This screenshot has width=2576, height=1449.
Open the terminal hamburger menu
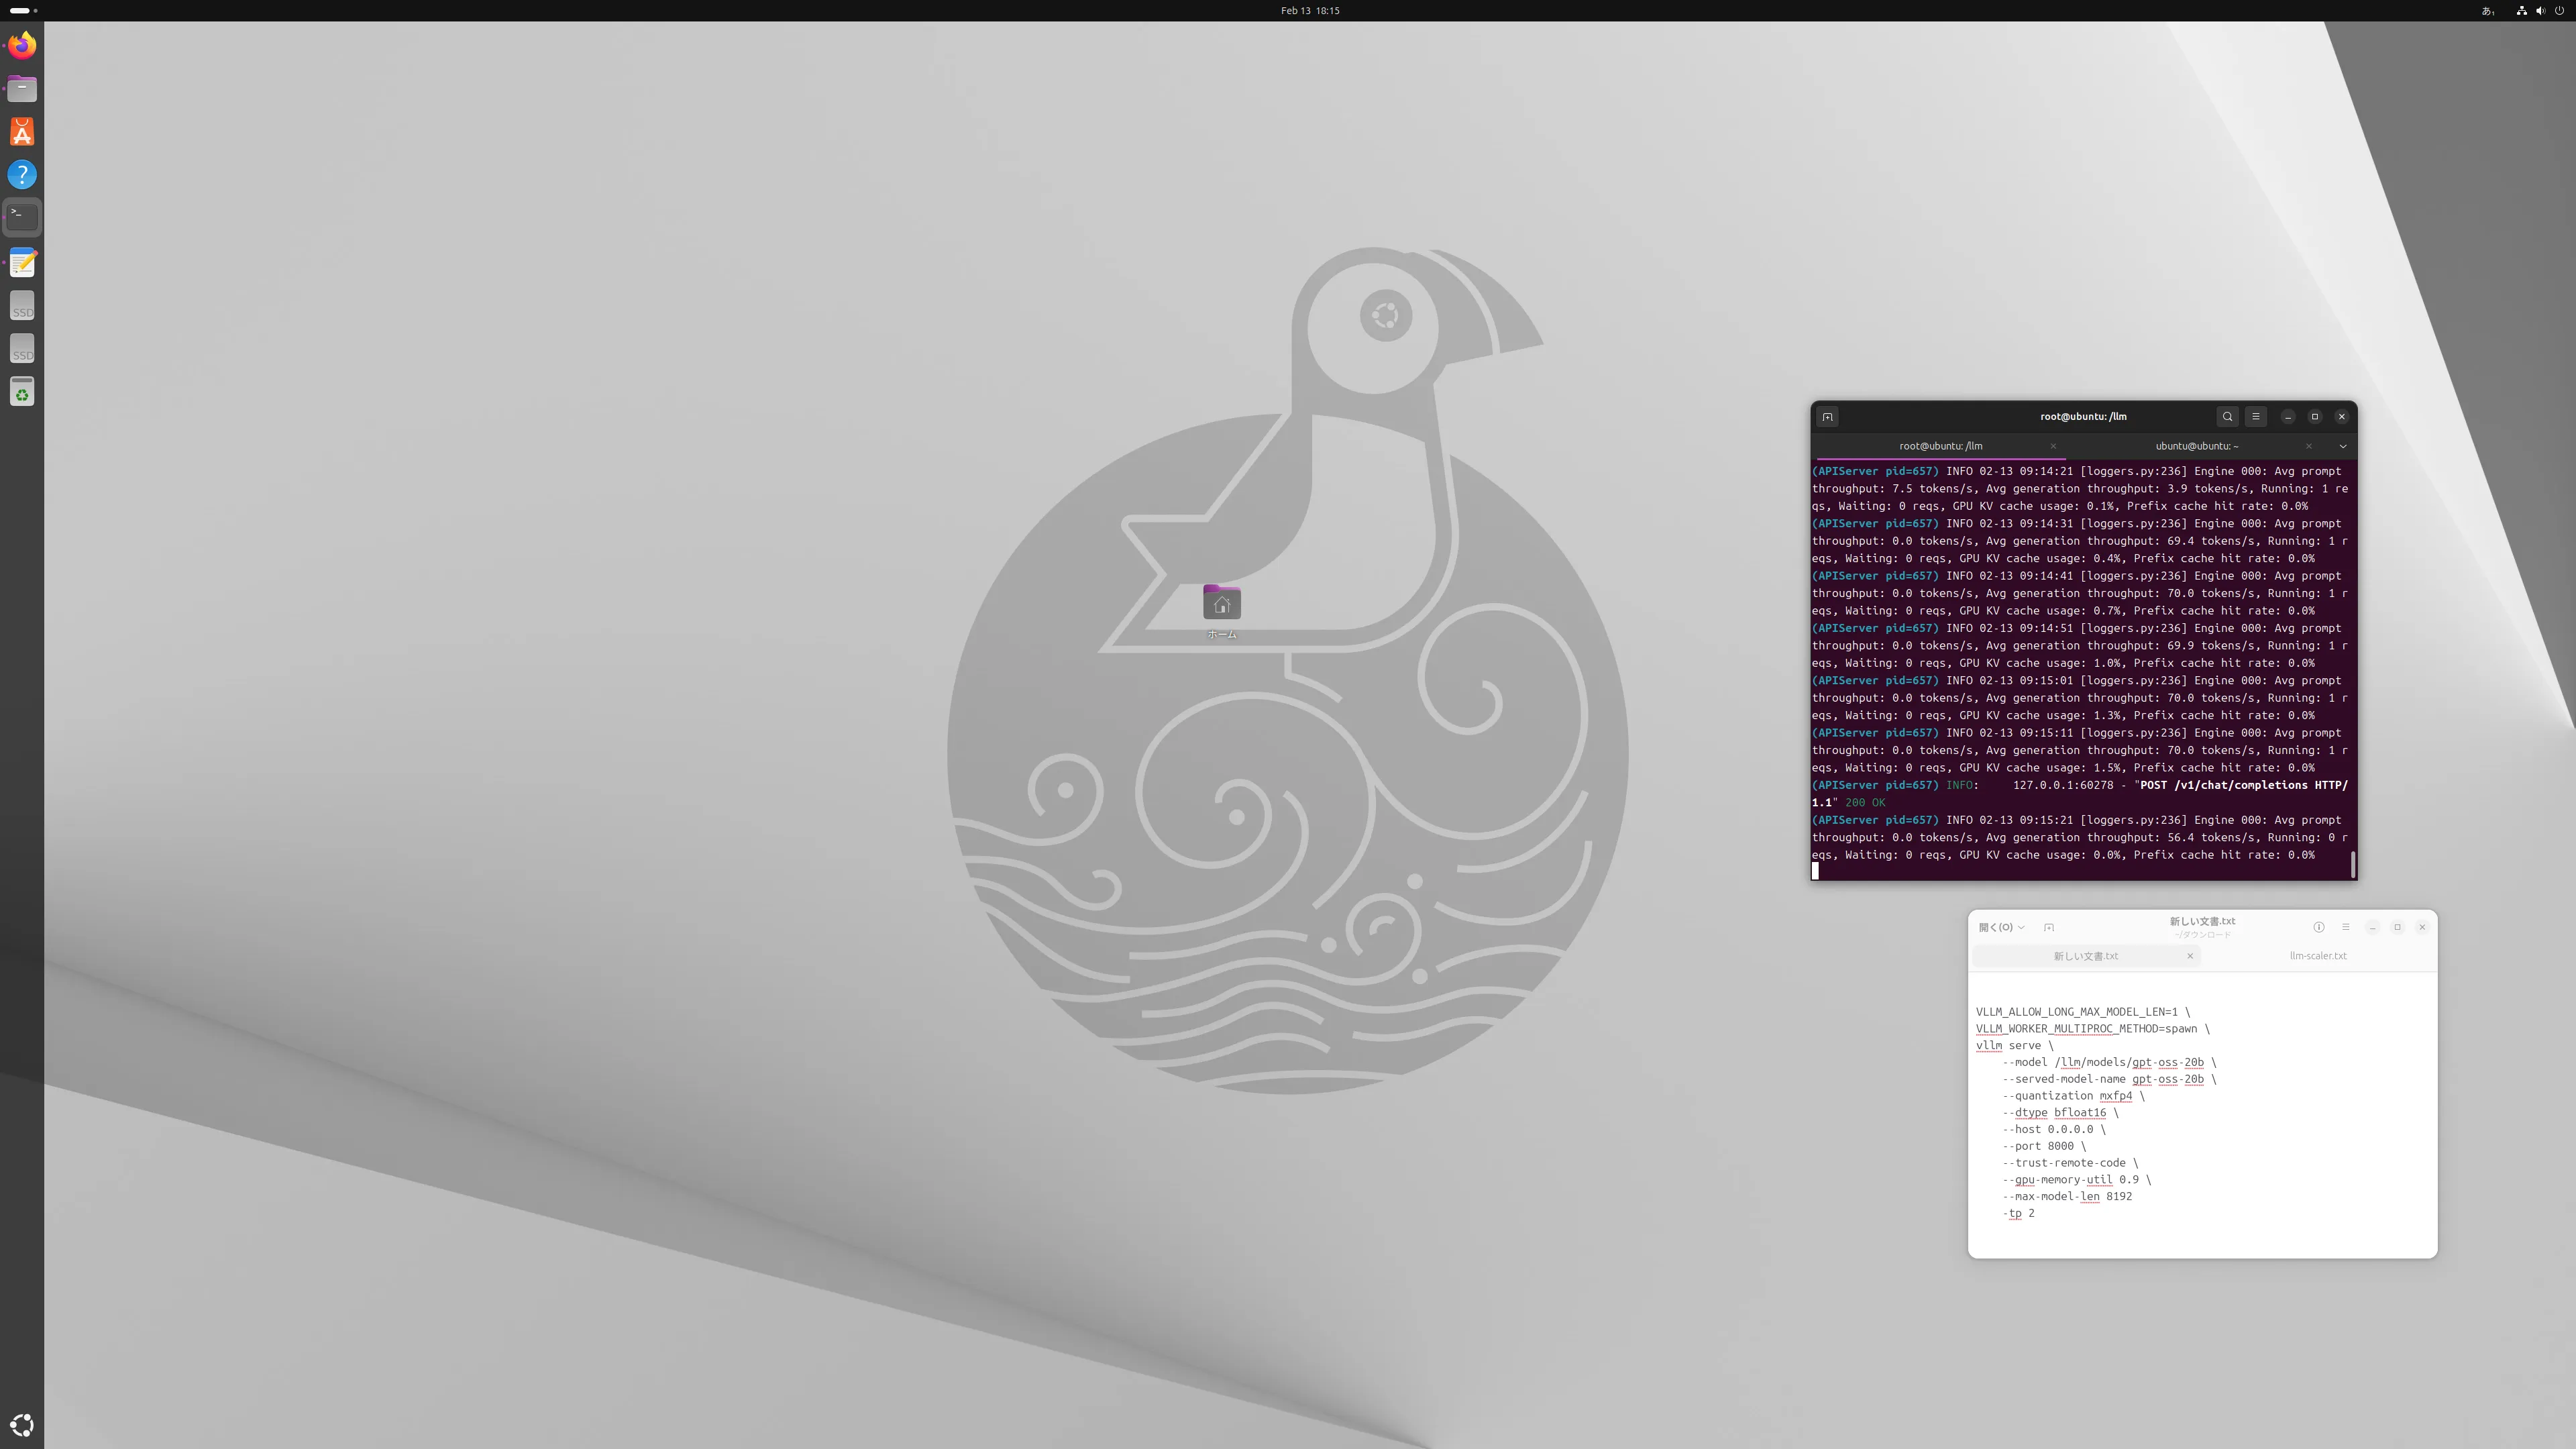click(x=2255, y=417)
